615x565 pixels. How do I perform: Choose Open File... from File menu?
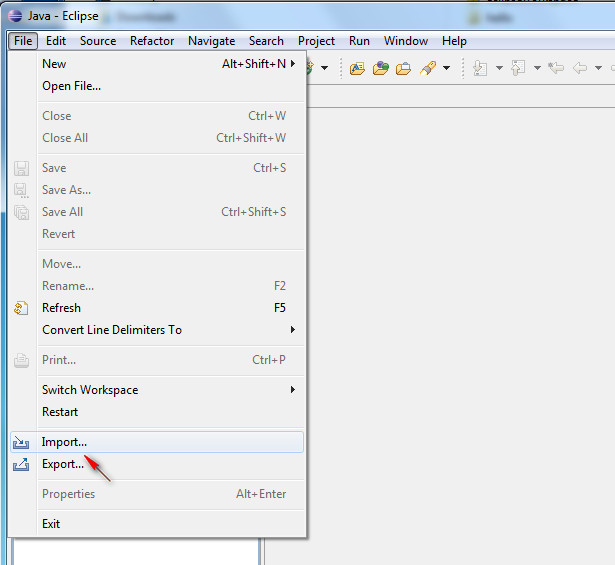pos(157,86)
